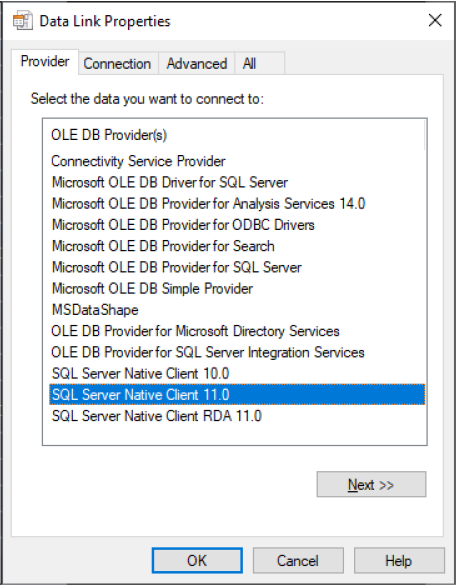
Task: Go to the Advanced tab
Action: tap(197, 63)
